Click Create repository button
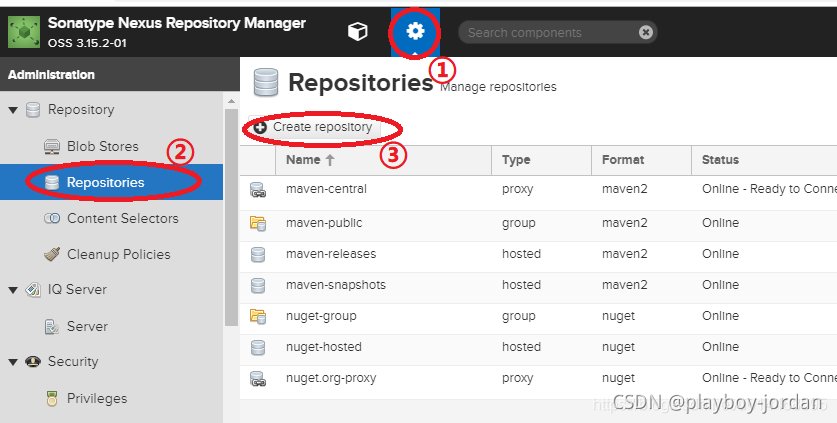 click(314, 127)
